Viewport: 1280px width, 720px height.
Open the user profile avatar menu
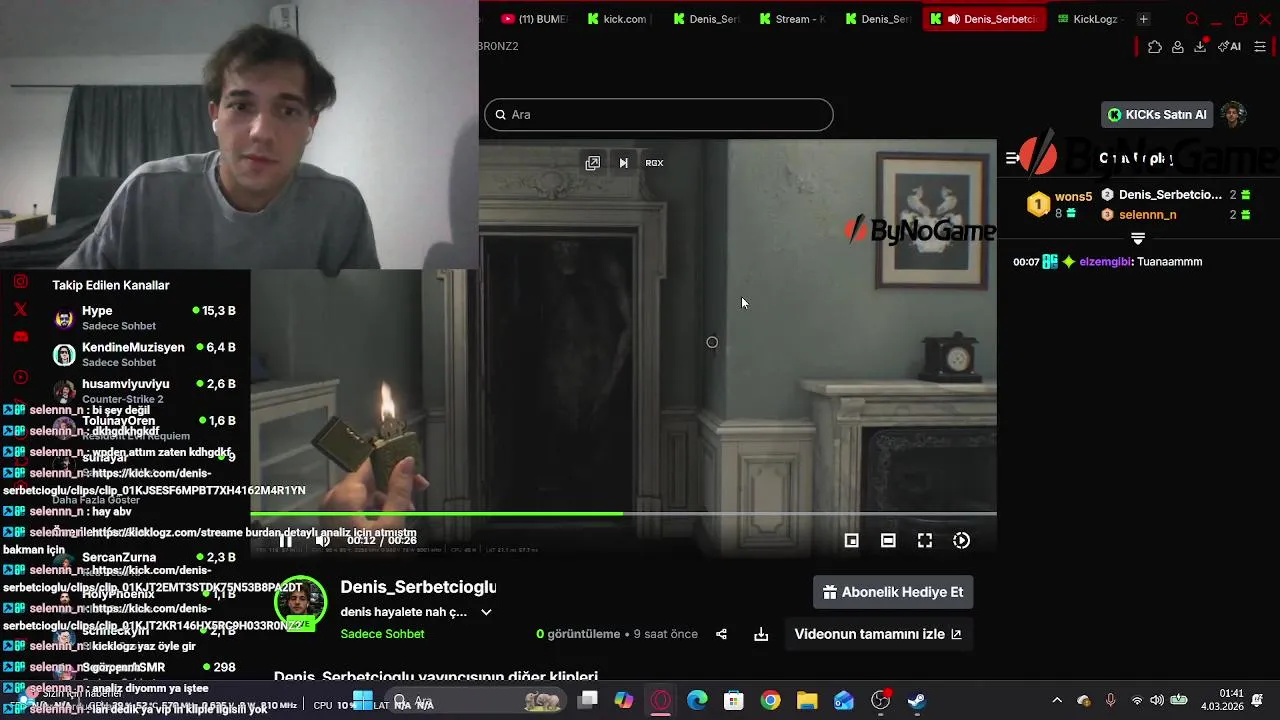pos(1234,114)
